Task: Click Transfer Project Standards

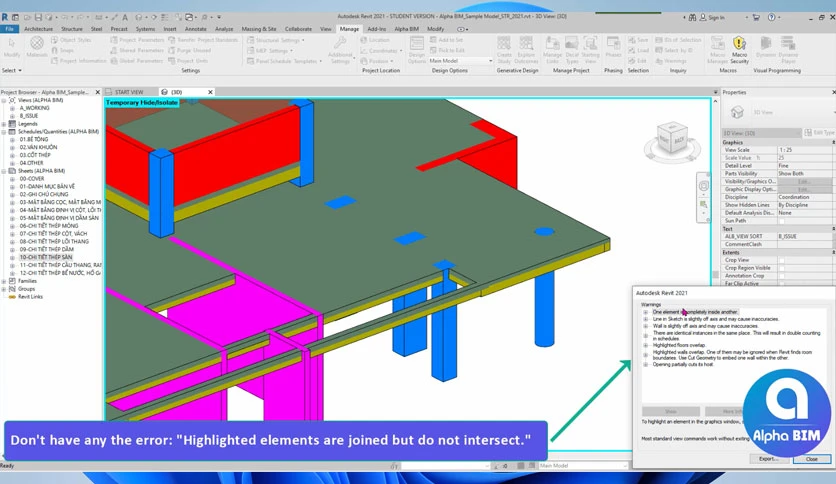Action: point(203,40)
